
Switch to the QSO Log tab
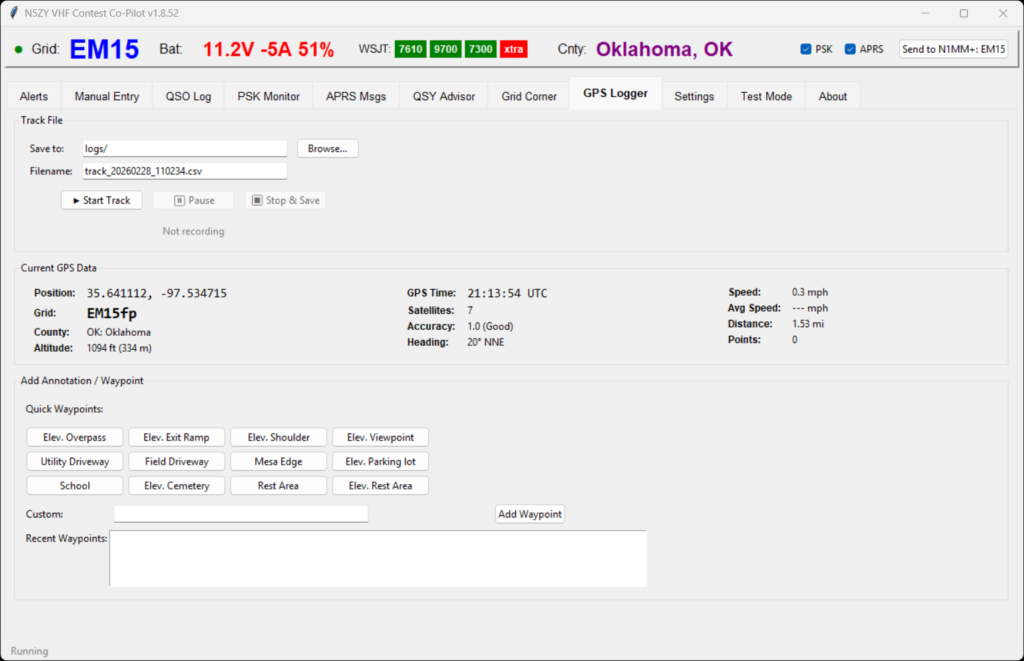[x=188, y=96]
